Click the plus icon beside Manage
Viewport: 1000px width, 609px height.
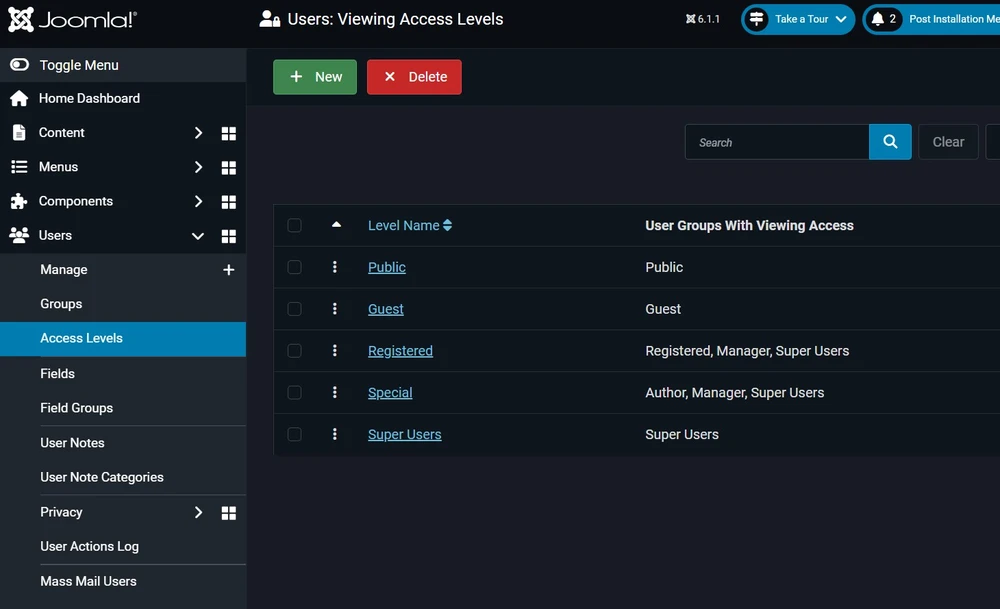pyautogui.click(x=228, y=270)
